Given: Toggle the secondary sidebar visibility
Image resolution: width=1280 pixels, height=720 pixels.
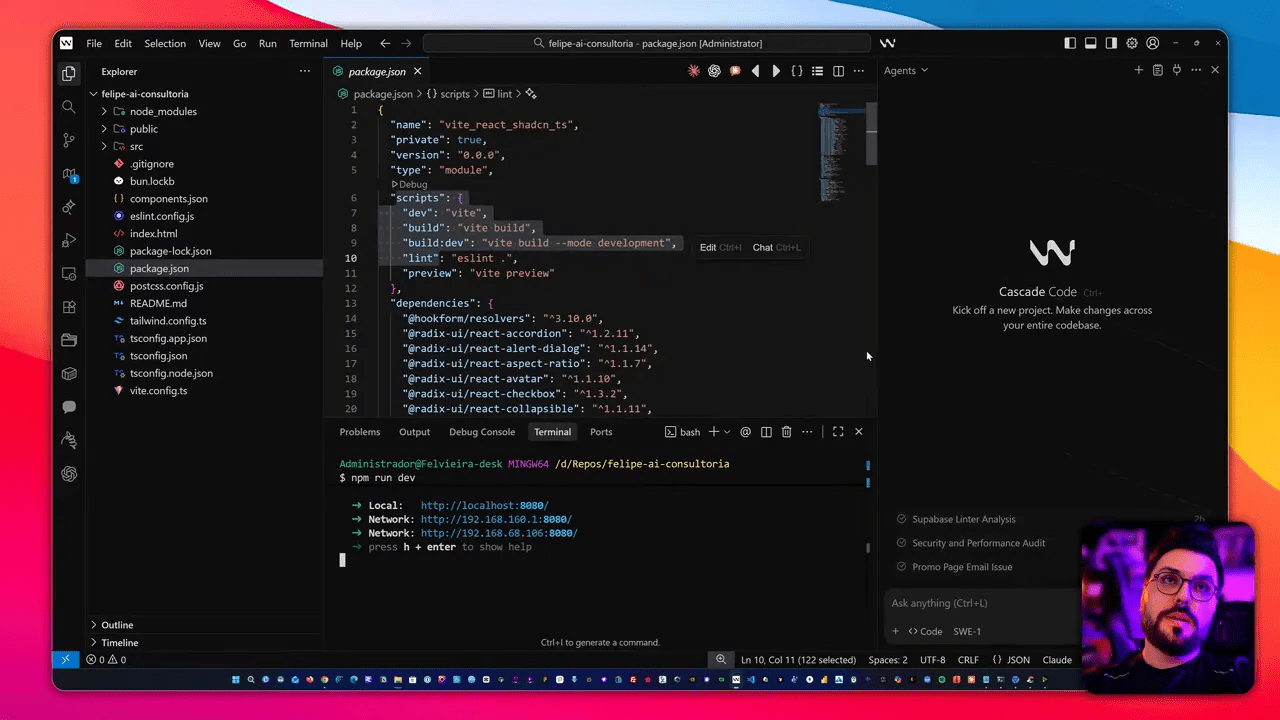Looking at the screenshot, I should pyautogui.click(x=1111, y=43).
